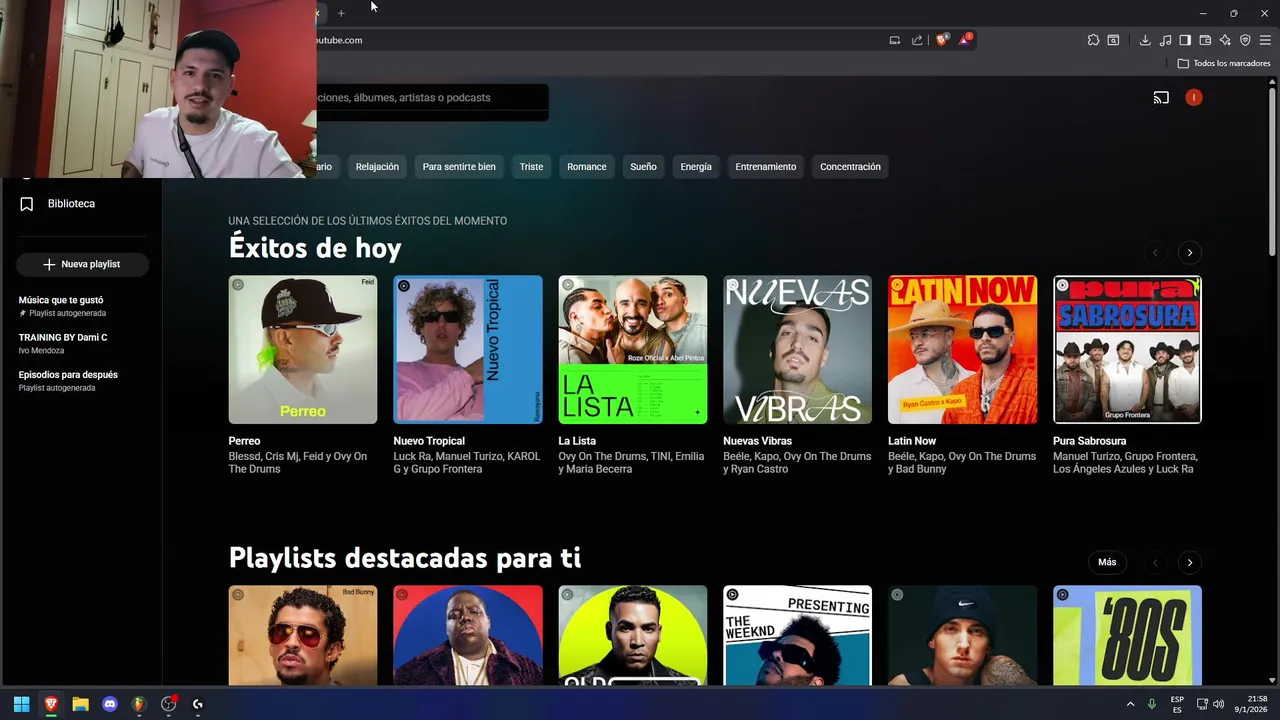Open the La Lista playlist cover

click(633, 350)
